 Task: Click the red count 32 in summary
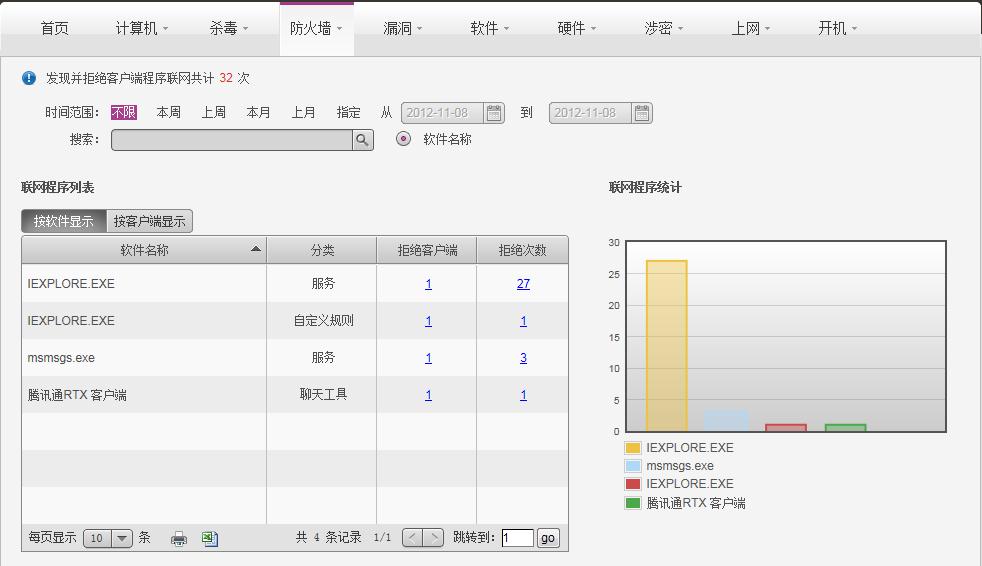226,78
